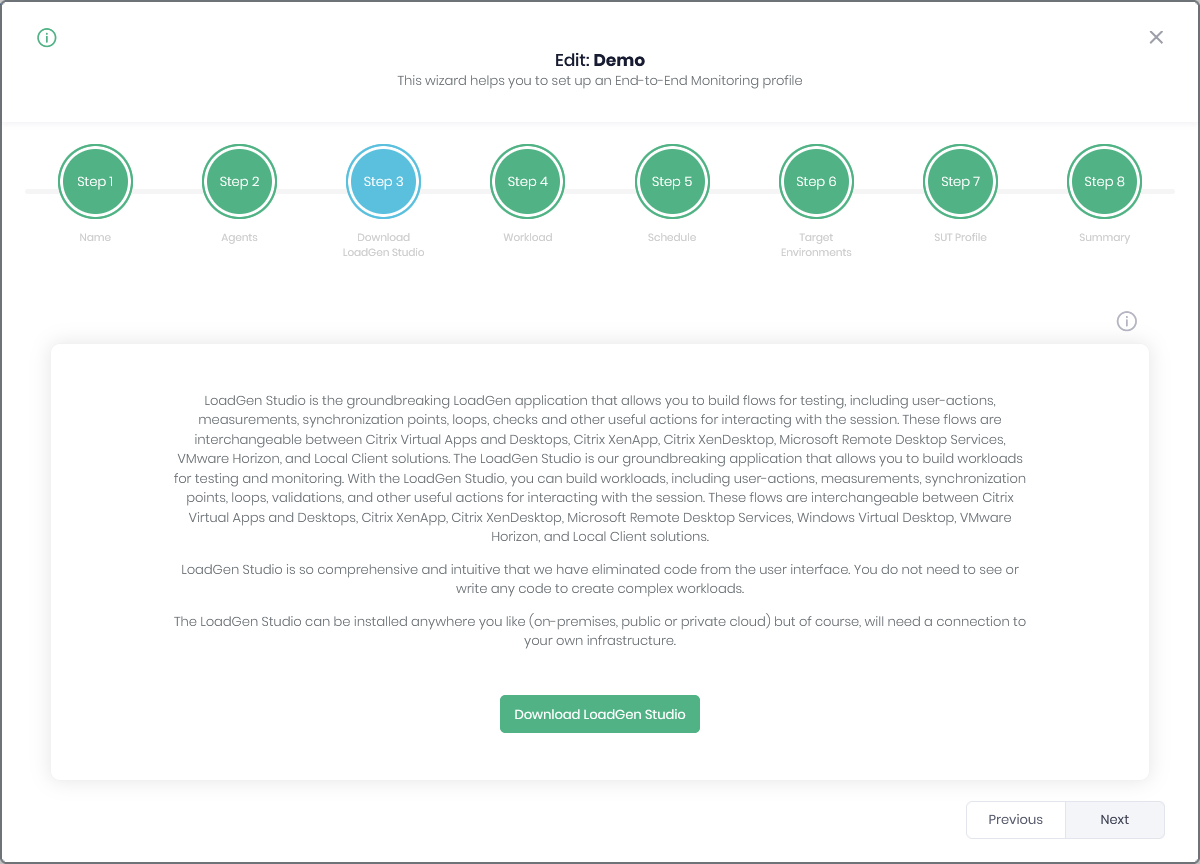This screenshot has width=1200, height=864.
Task: Click the green info icon top-left
Action: coord(47,38)
